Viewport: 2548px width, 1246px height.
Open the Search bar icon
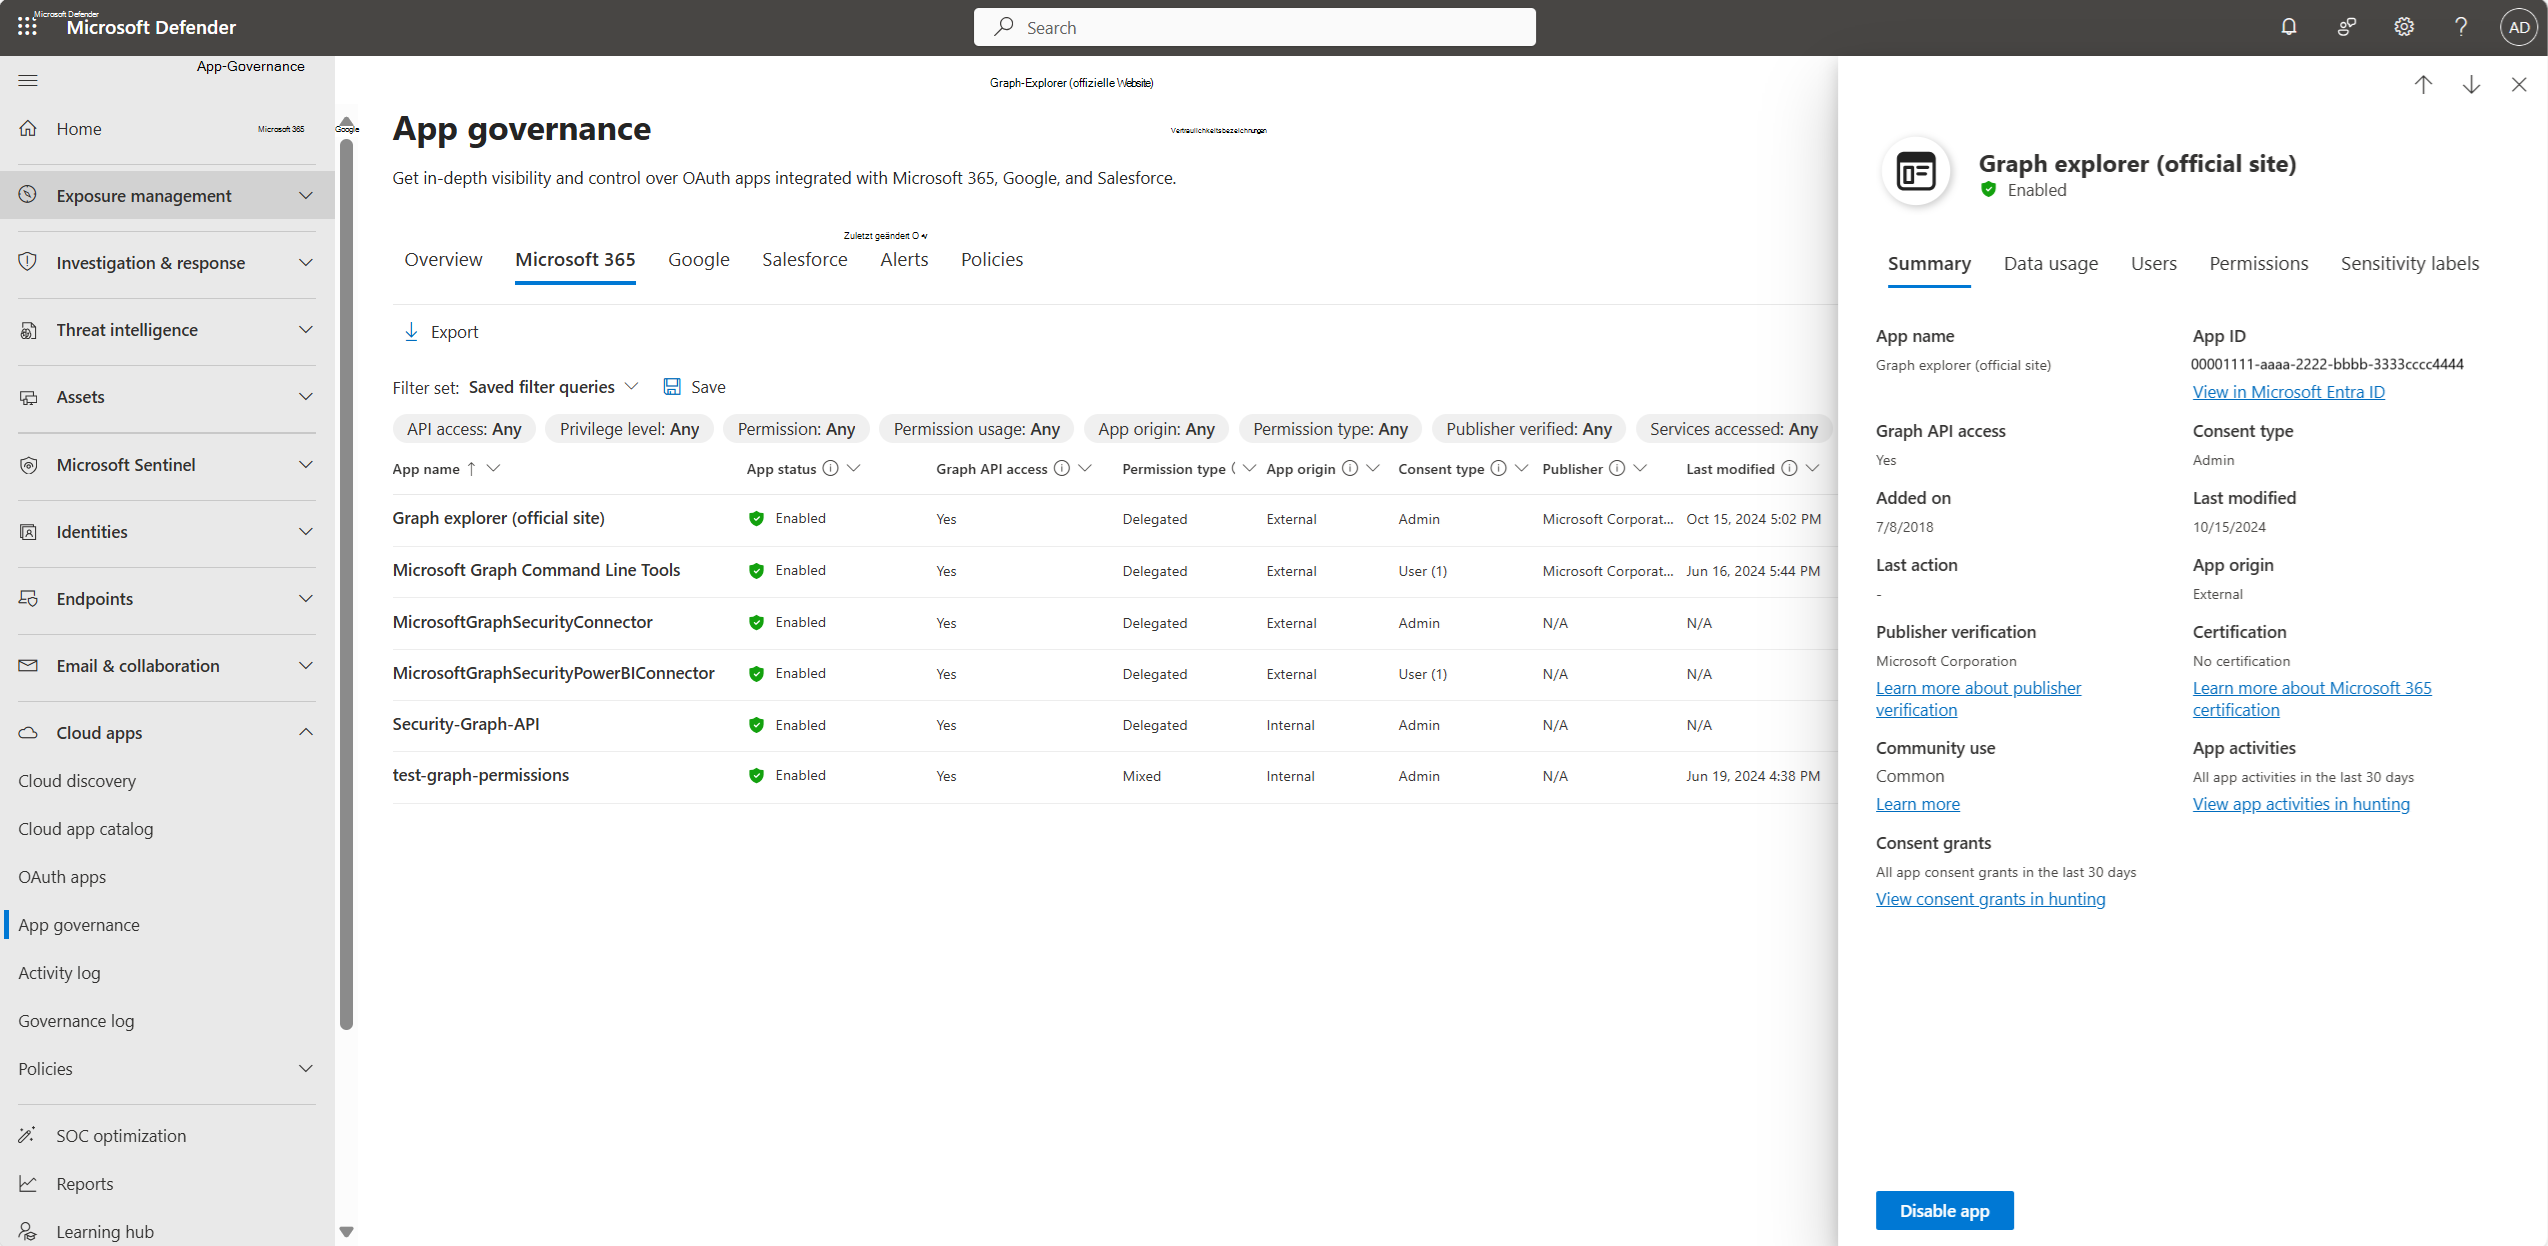(1003, 28)
